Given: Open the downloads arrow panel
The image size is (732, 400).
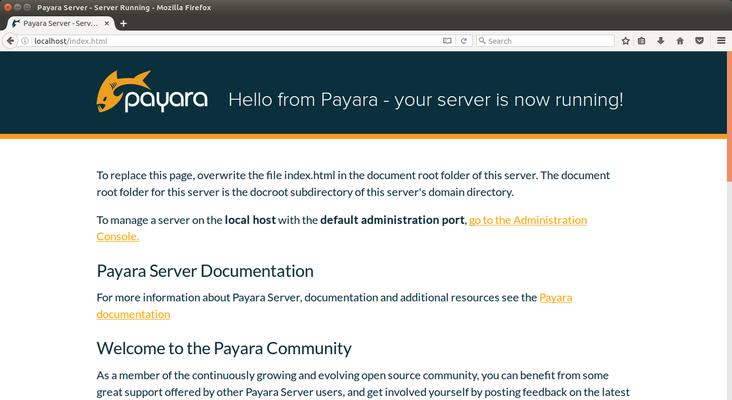Looking at the screenshot, I should click(661, 41).
